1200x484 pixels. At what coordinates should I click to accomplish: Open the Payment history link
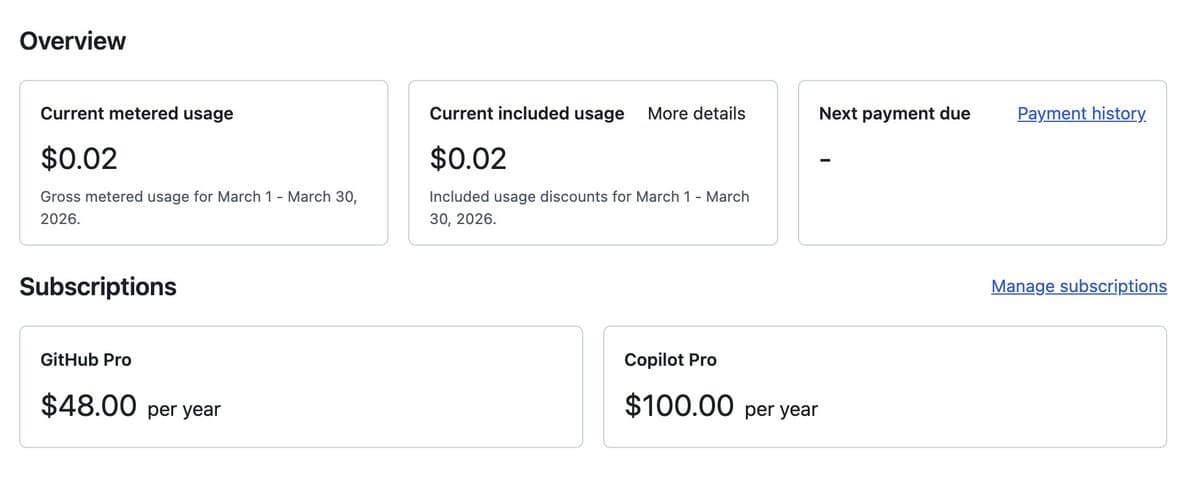(1081, 114)
